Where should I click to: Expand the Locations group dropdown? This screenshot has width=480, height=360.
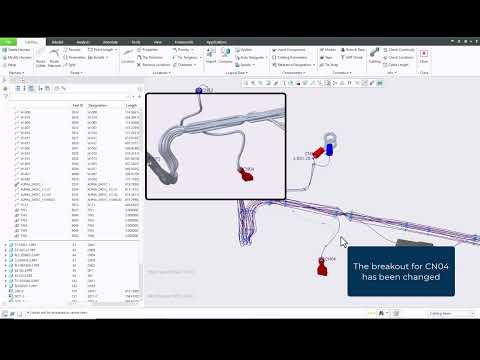161,73
